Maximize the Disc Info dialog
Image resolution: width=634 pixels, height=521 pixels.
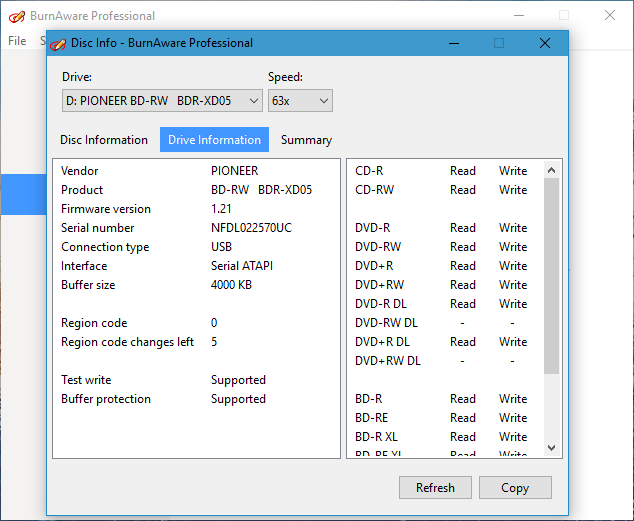click(499, 43)
